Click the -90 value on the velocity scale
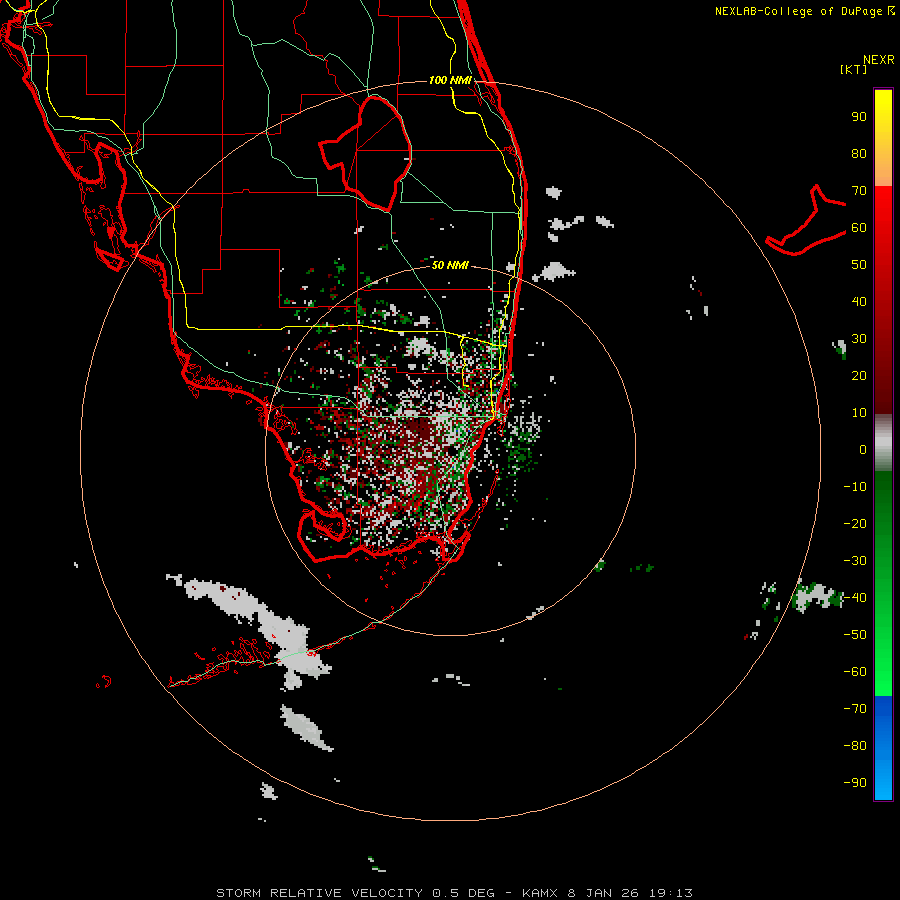This screenshot has height=900, width=900. pyautogui.click(x=855, y=783)
